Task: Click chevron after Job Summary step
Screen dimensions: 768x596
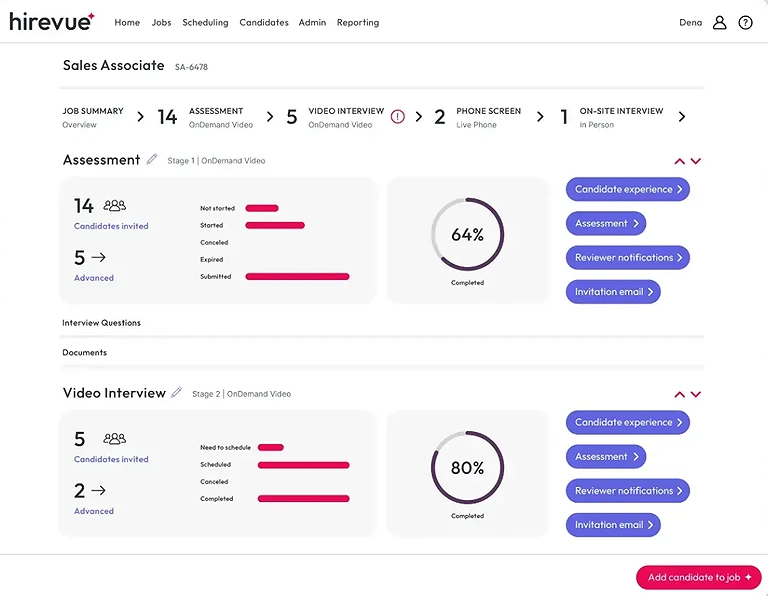Action: click(x=141, y=117)
